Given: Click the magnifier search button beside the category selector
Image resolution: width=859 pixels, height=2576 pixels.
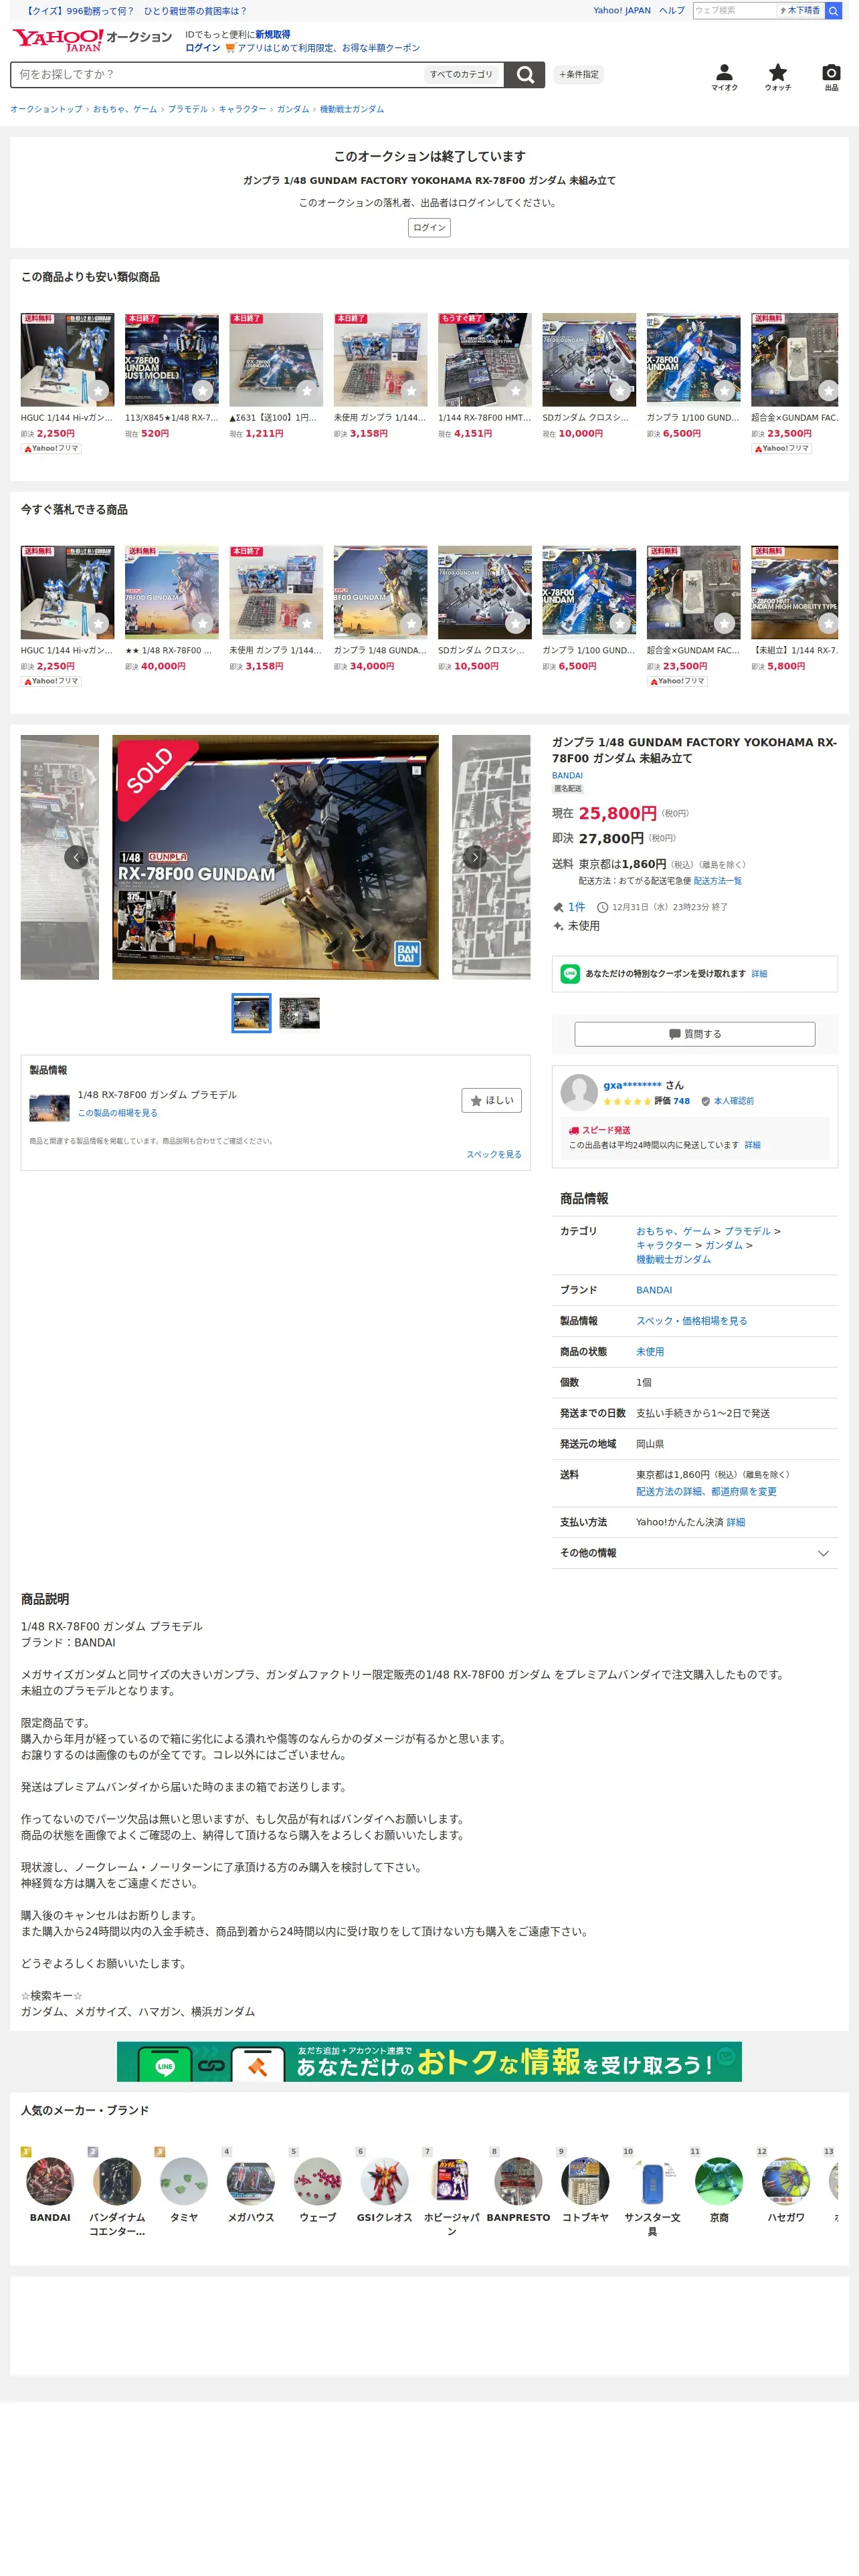Looking at the screenshot, I should pyautogui.click(x=524, y=75).
